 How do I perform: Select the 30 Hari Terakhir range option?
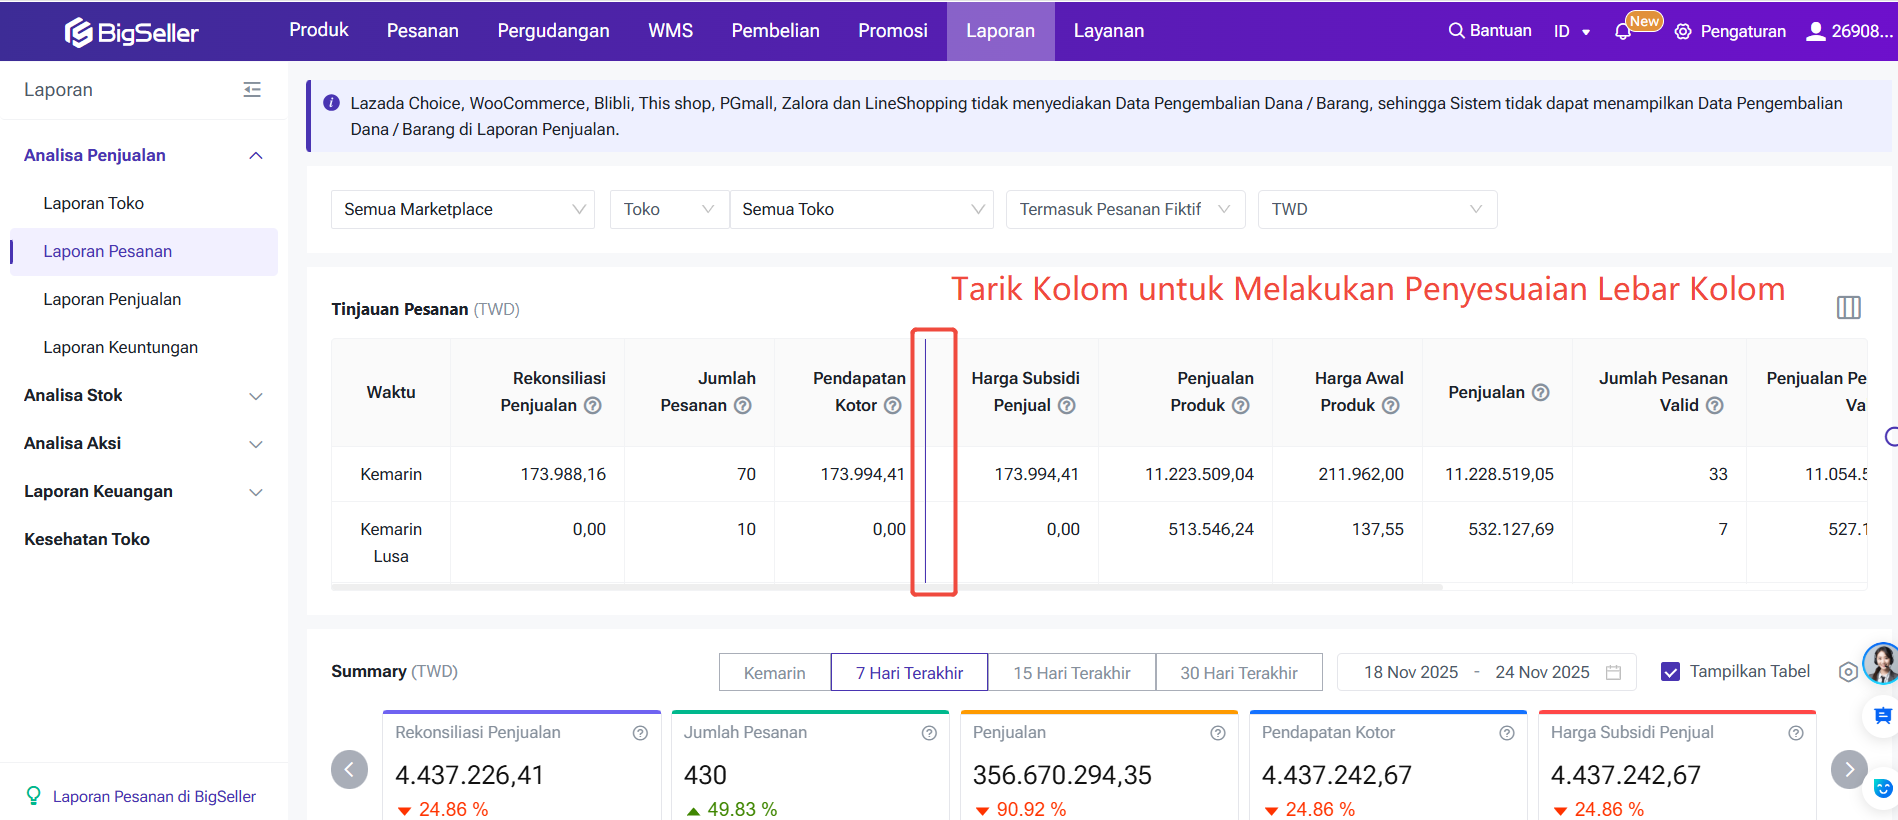click(x=1238, y=673)
